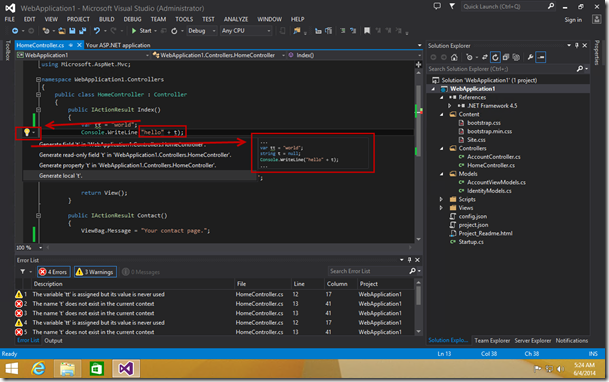Click the Save All toolbar icon
609x382 pixels.
click(x=82, y=31)
